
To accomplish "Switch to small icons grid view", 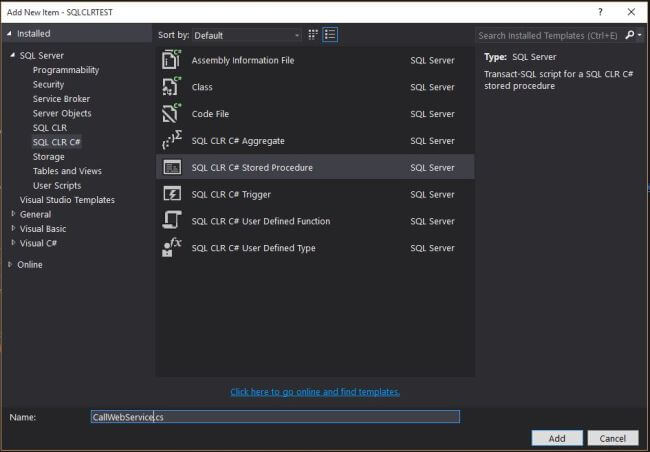I will point(313,35).
